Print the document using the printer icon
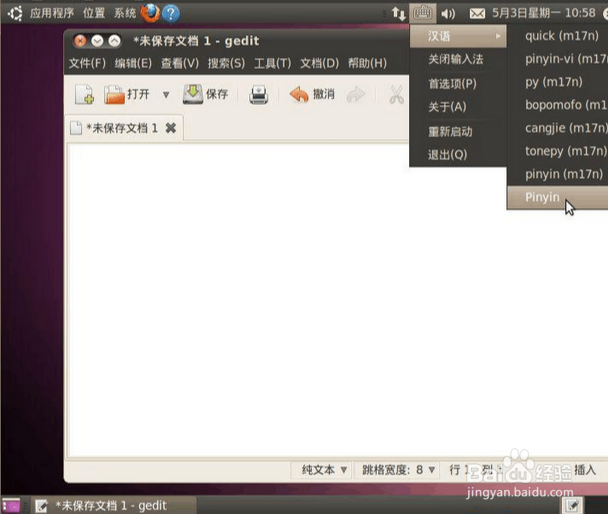This screenshot has width=608, height=514. tap(258, 95)
